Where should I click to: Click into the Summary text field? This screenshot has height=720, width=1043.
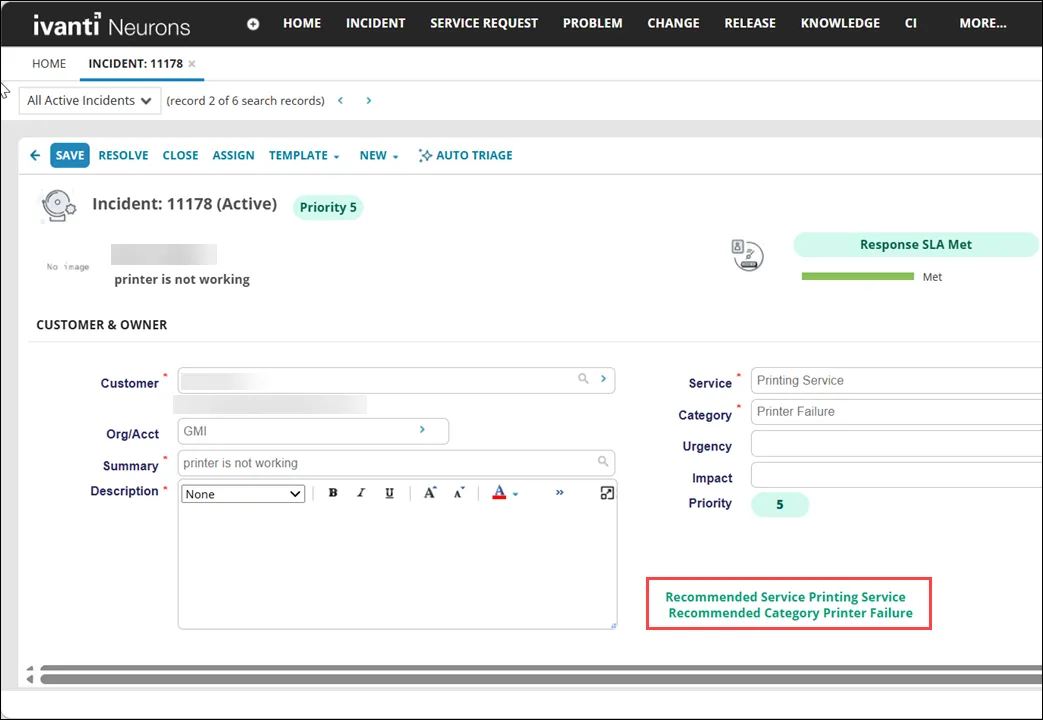(396, 463)
